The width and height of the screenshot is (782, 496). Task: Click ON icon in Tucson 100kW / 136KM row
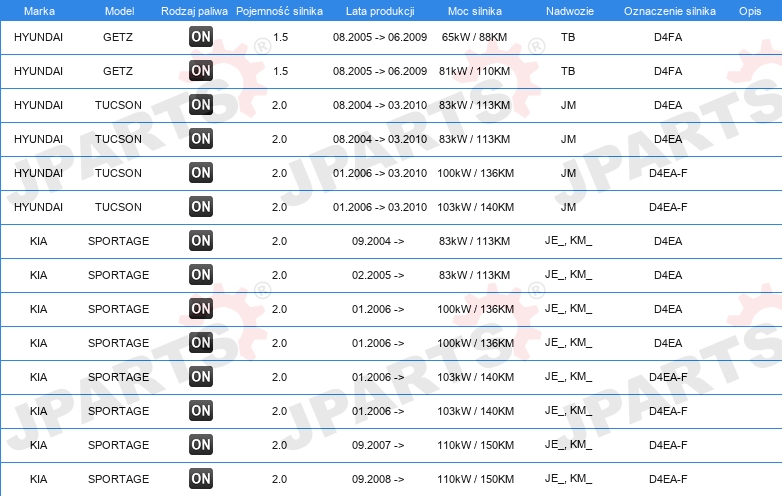[x=201, y=173]
